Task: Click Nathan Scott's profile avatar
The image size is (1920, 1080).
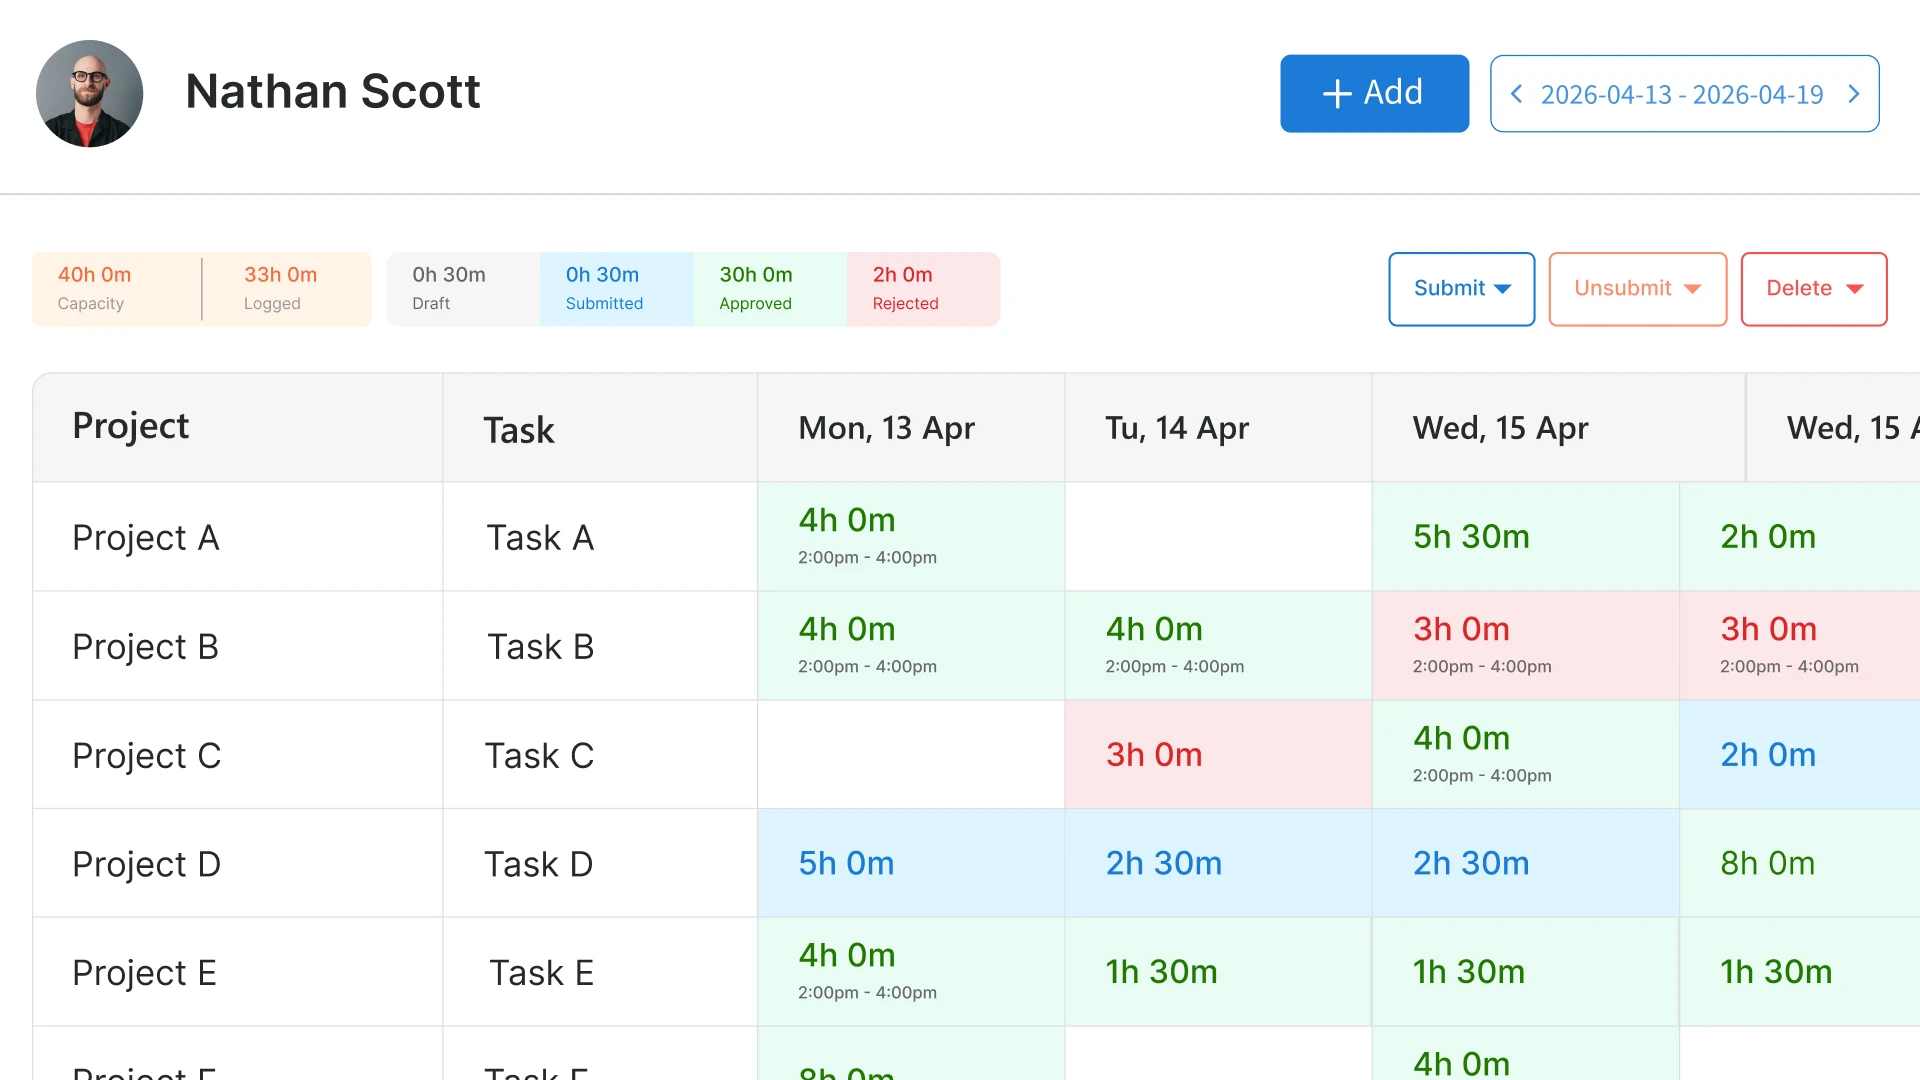Action: point(90,94)
